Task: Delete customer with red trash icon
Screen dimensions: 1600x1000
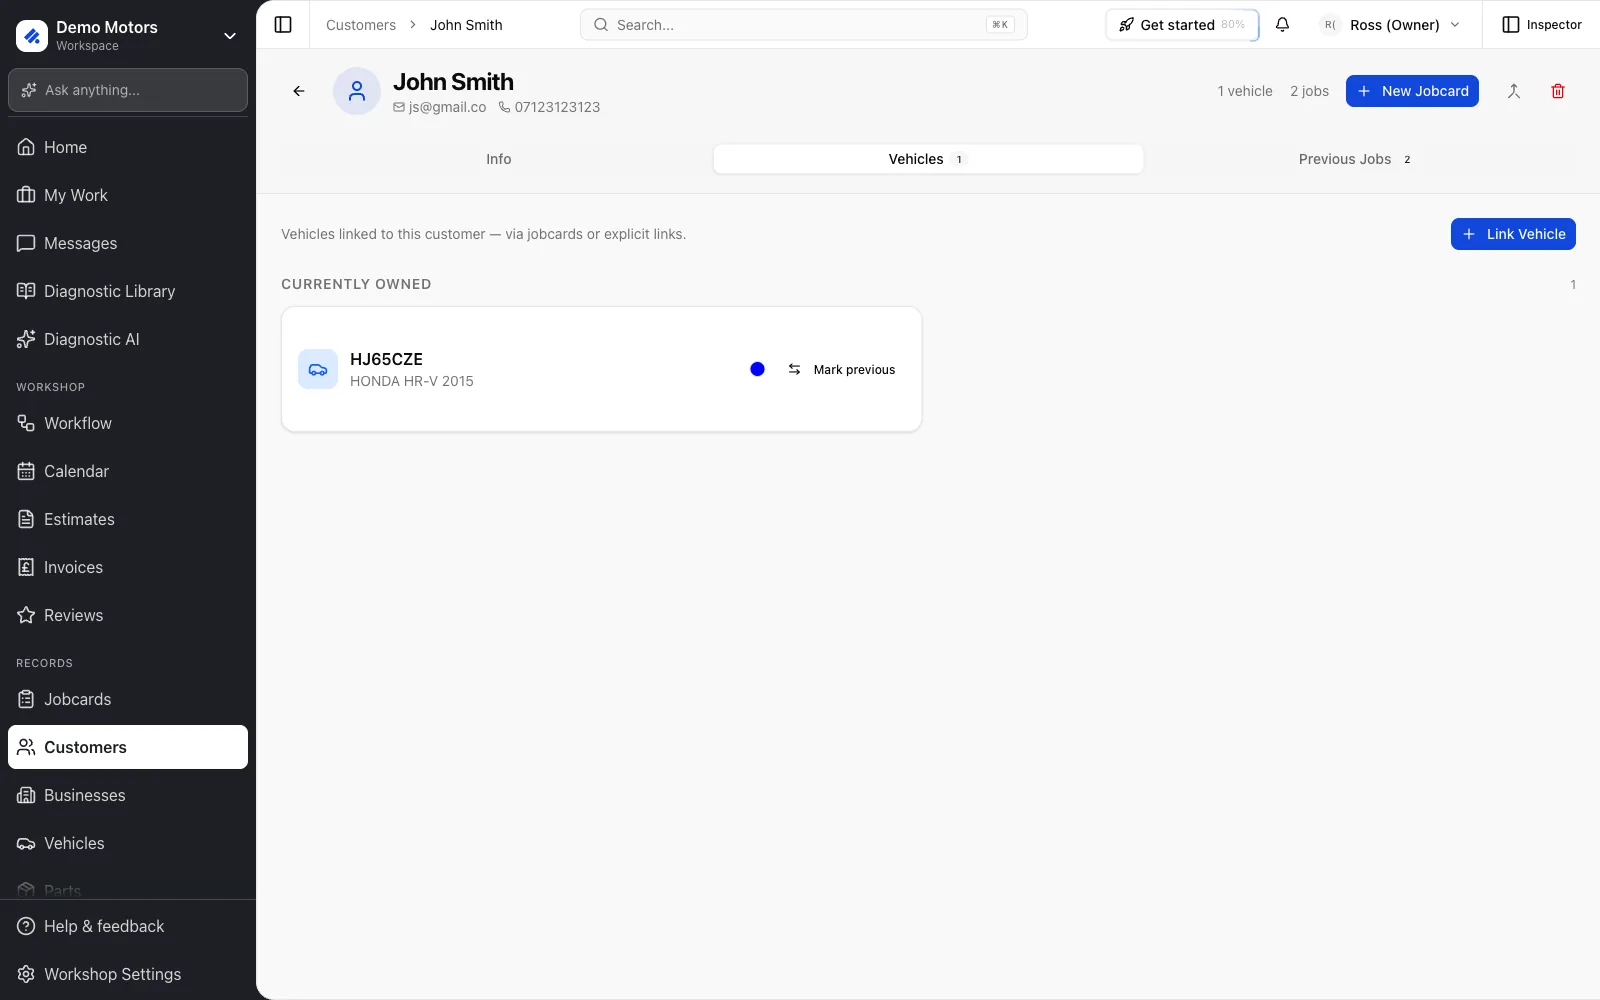Action: [1557, 91]
